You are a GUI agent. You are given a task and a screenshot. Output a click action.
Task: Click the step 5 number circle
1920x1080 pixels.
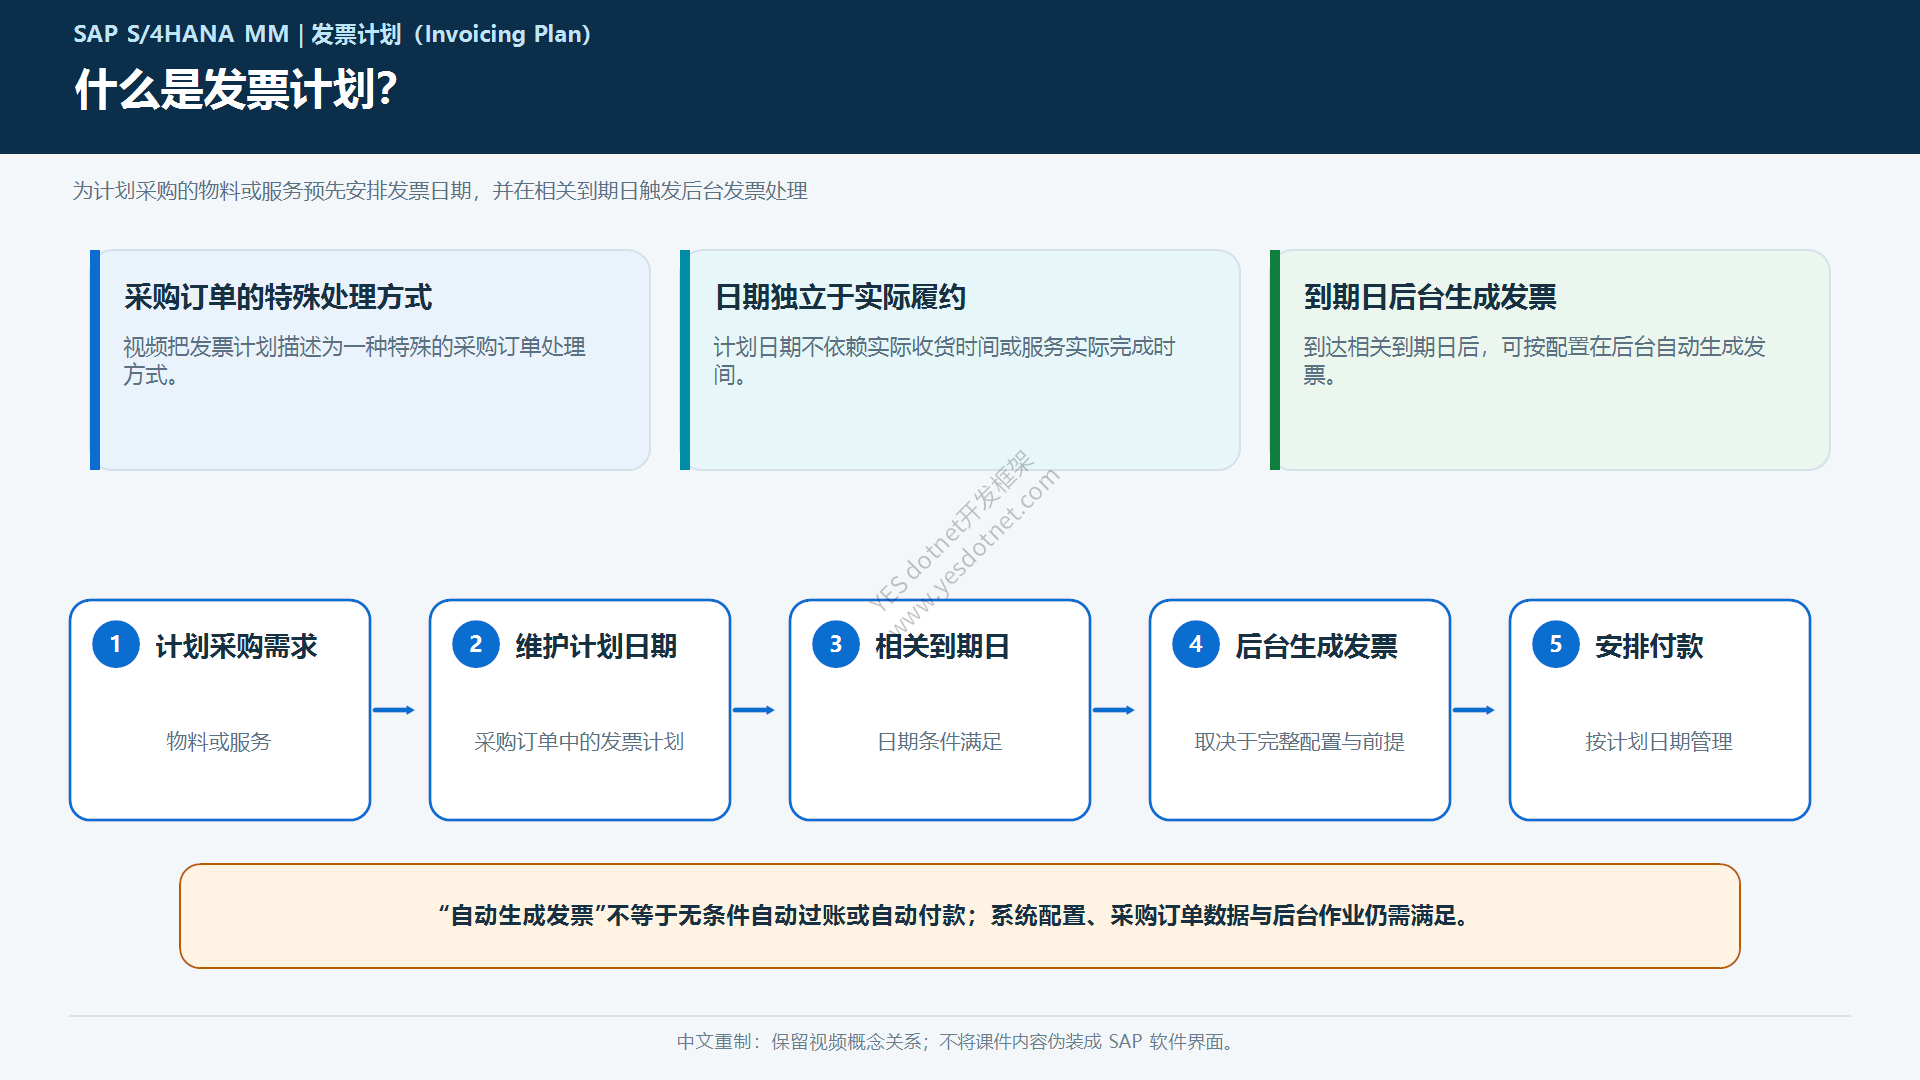pos(1556,645)
